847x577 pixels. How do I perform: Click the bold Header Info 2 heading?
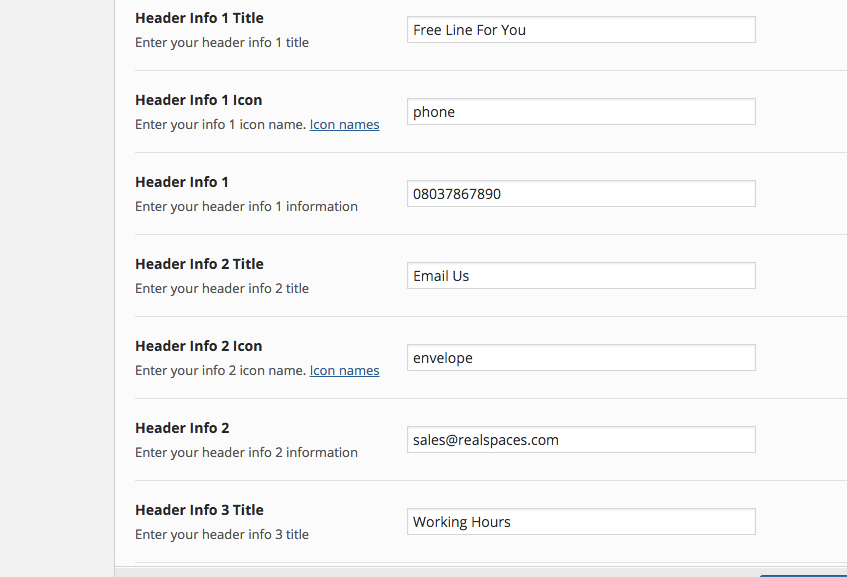[182, 428]
